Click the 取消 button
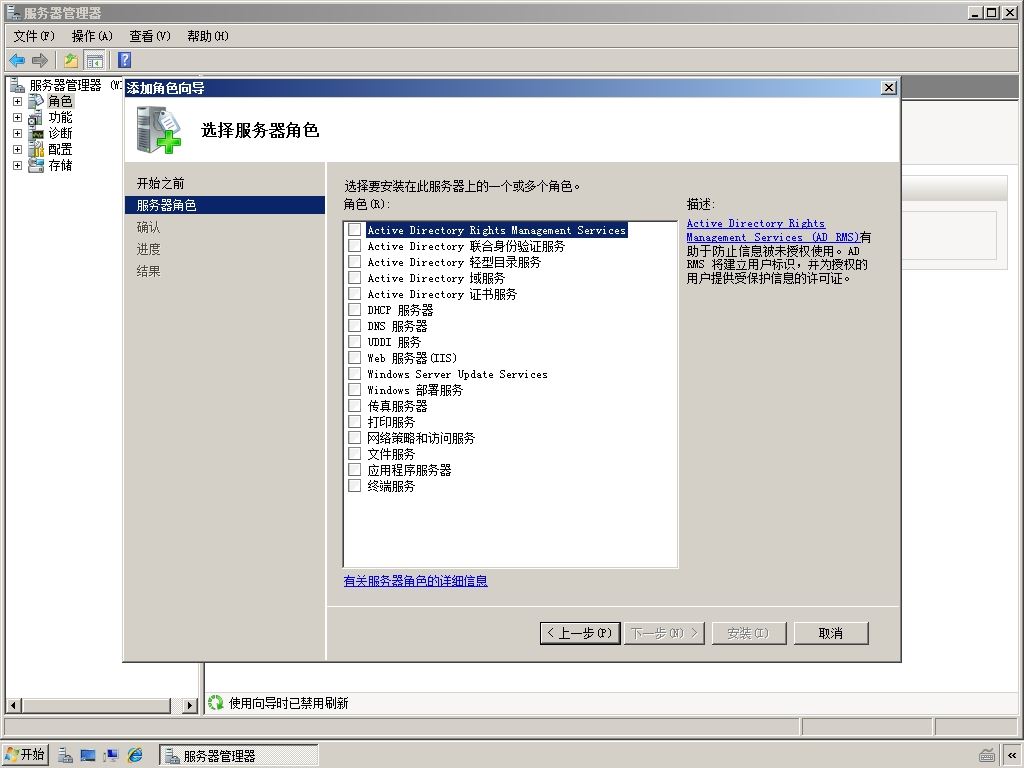 click(x=831, y=633)
